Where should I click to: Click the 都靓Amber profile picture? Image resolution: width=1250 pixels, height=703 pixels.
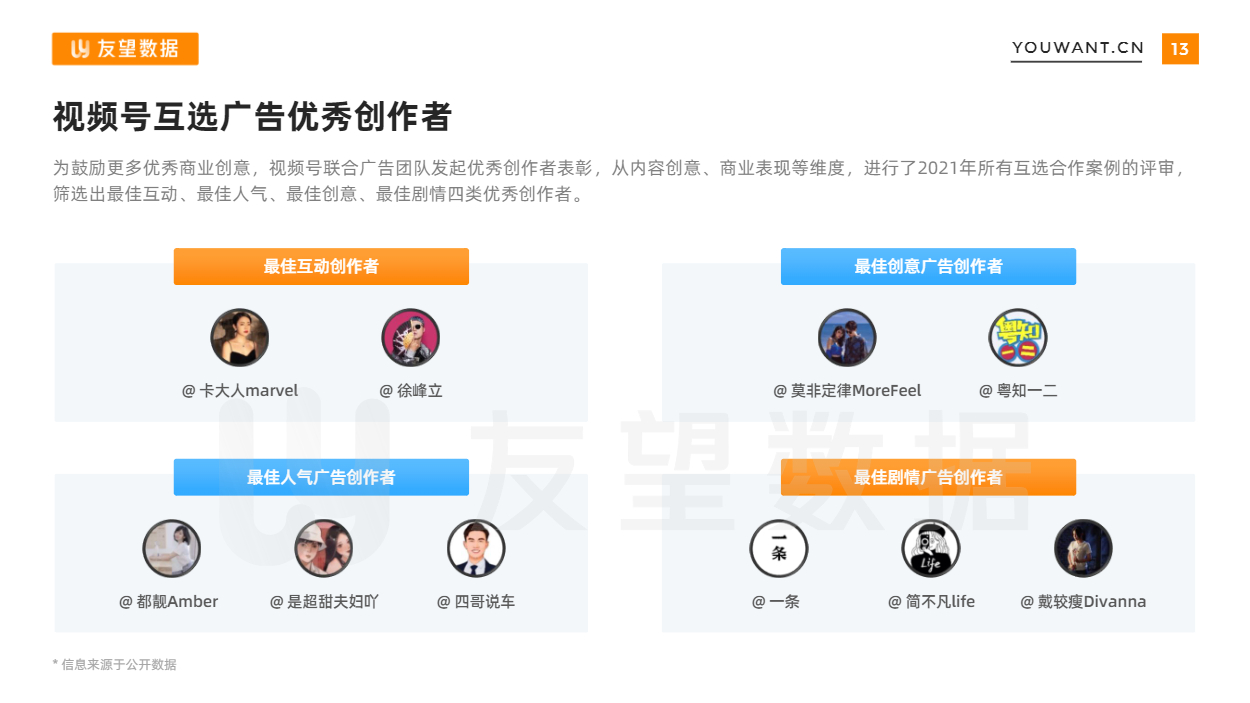pos(172,548)
